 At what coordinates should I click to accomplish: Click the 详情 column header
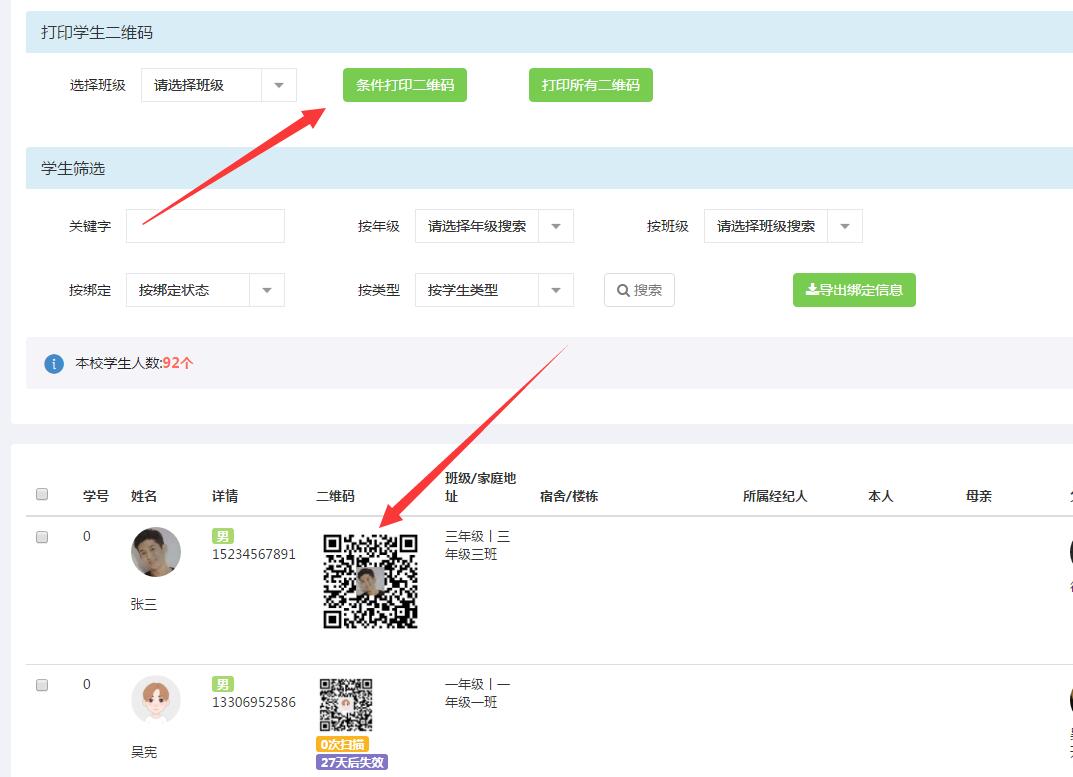(x=225, y=496)
